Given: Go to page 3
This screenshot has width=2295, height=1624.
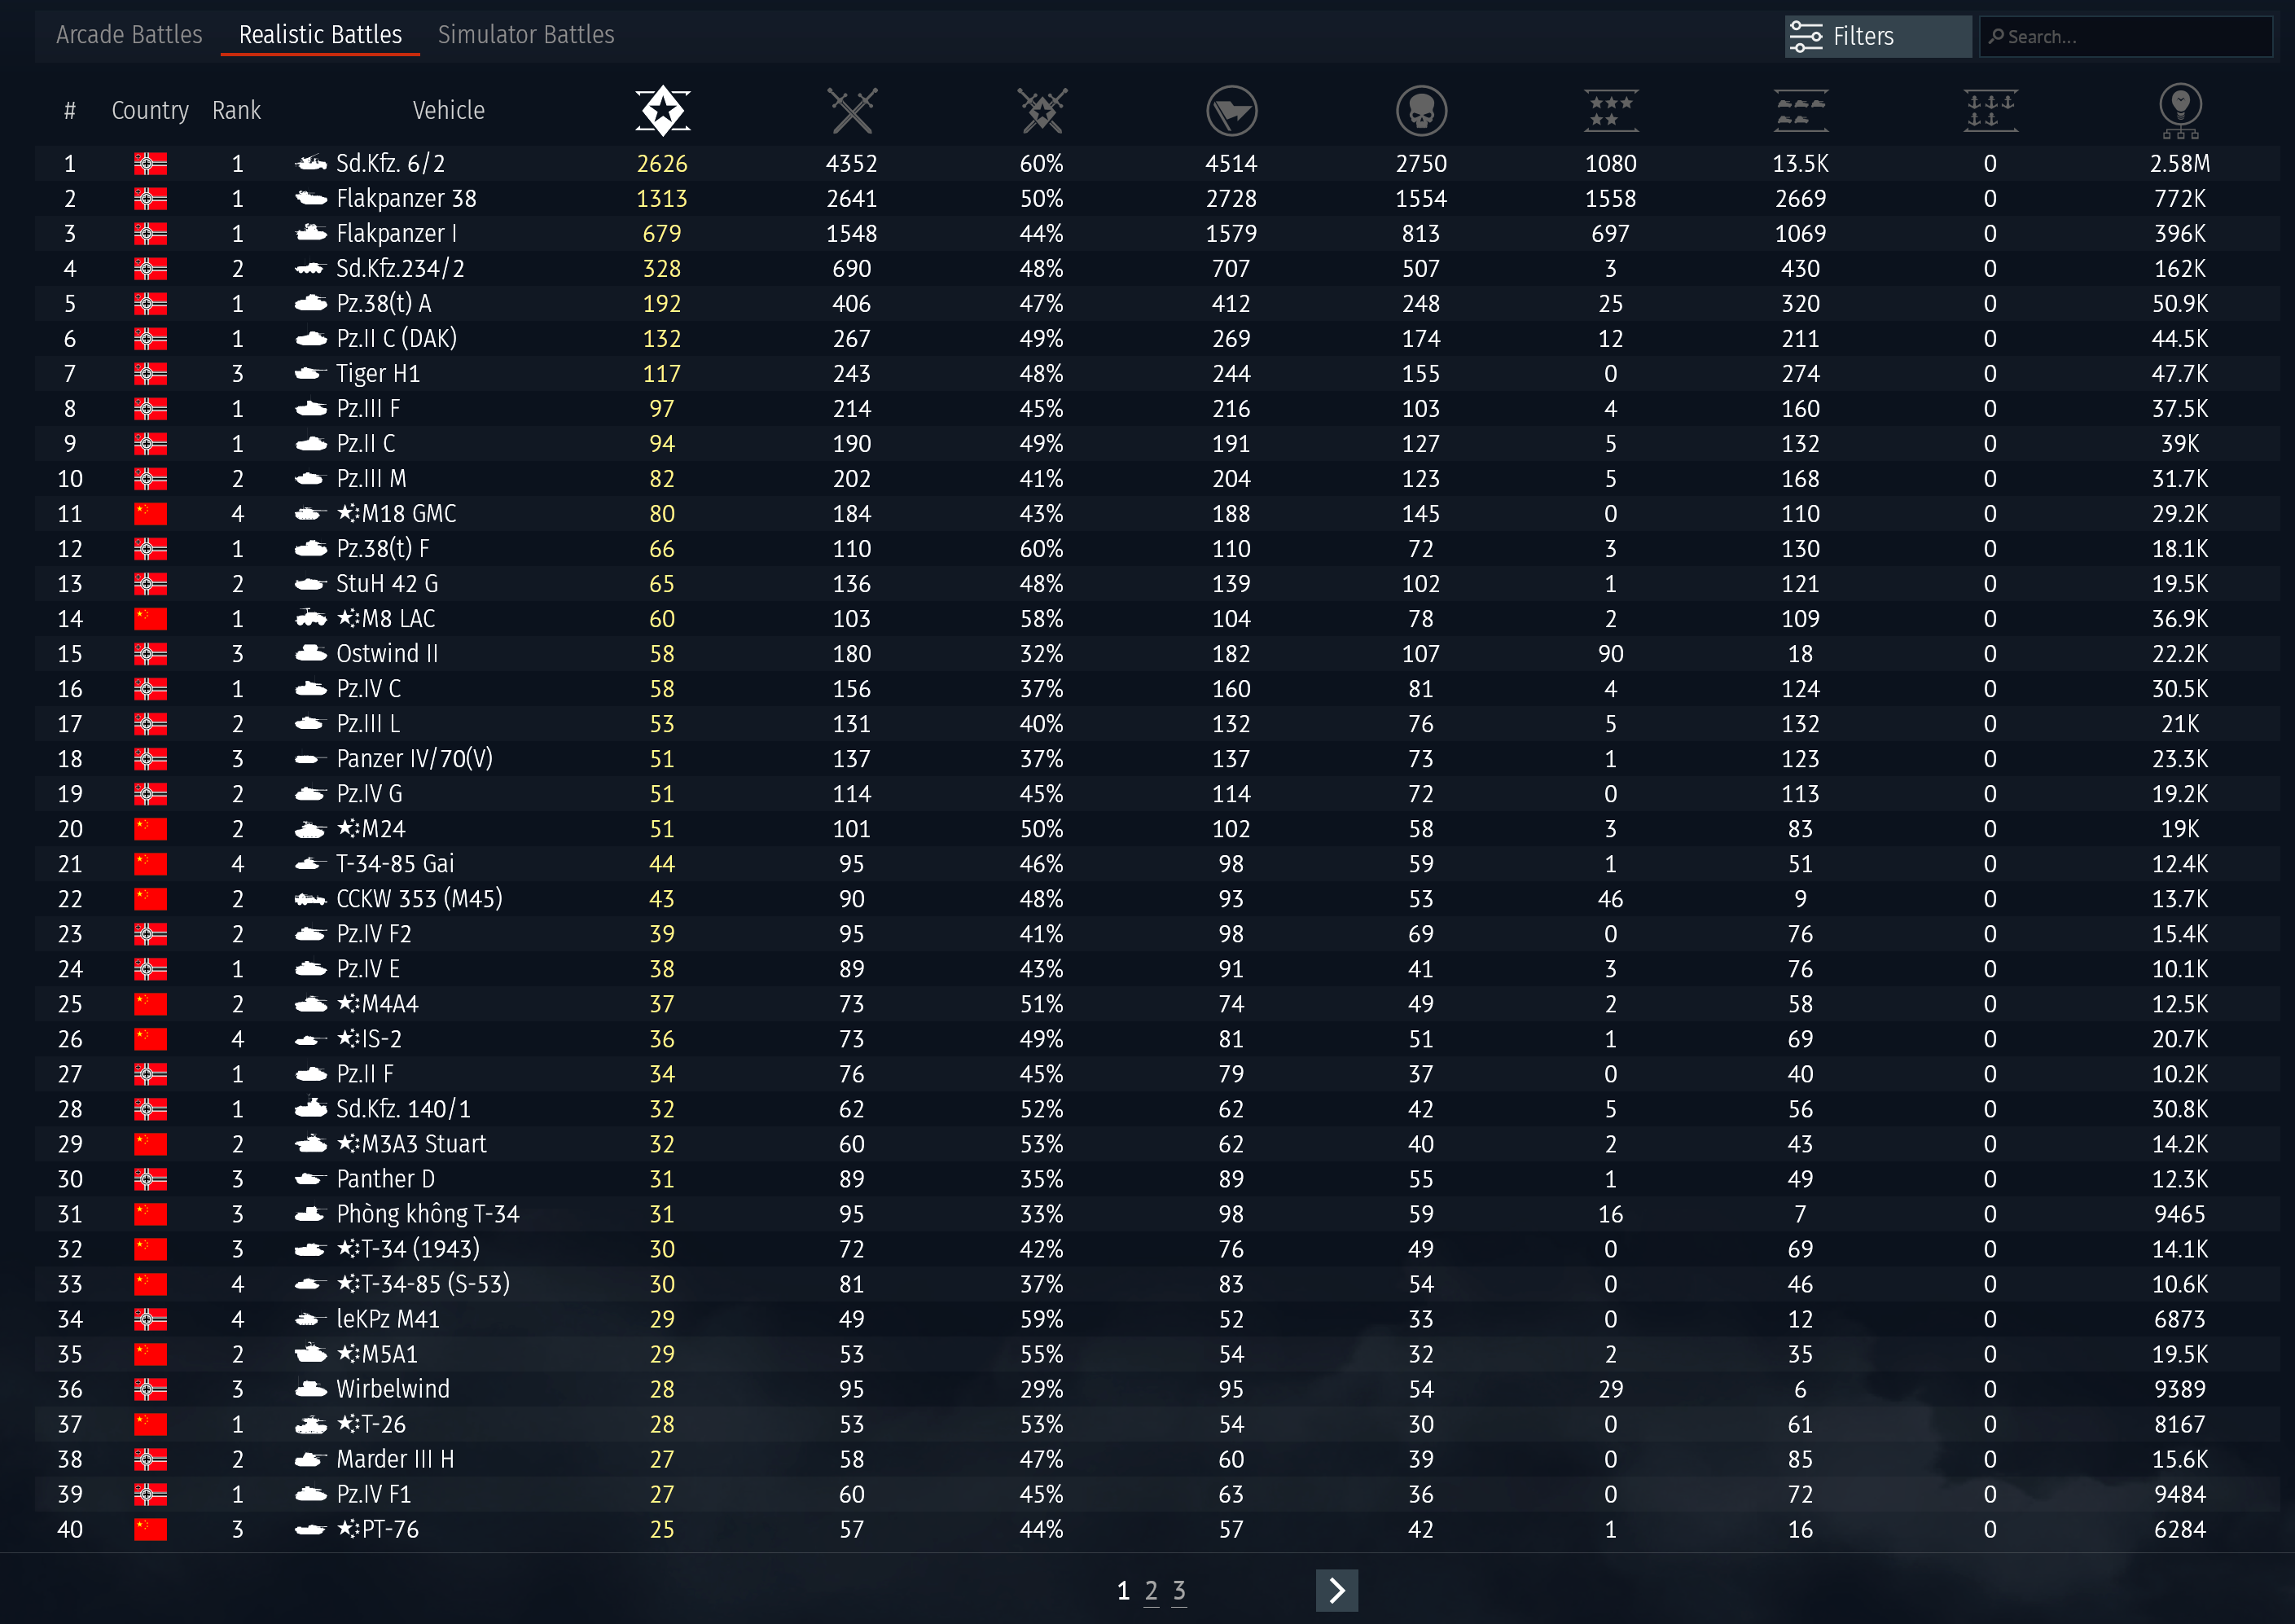Looking at the screenshot, I should point(1179,1591).
